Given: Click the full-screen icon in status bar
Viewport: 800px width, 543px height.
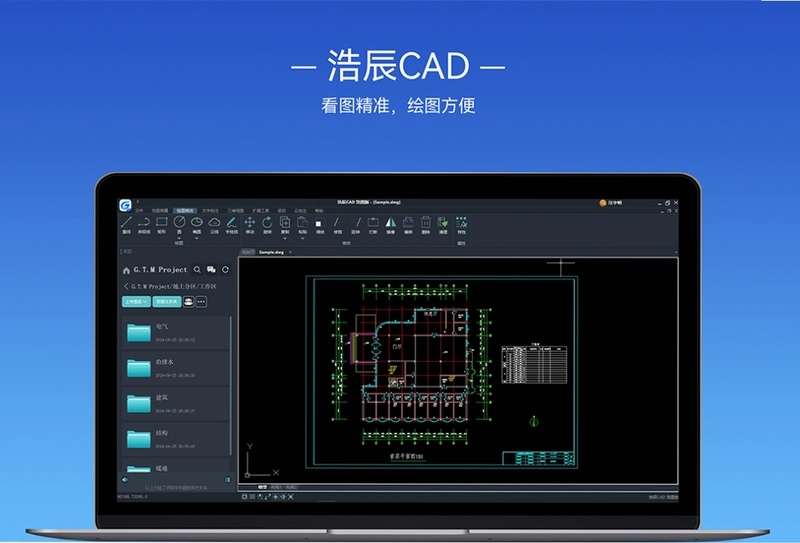Looking at the screenshot, I should point(291,497).
